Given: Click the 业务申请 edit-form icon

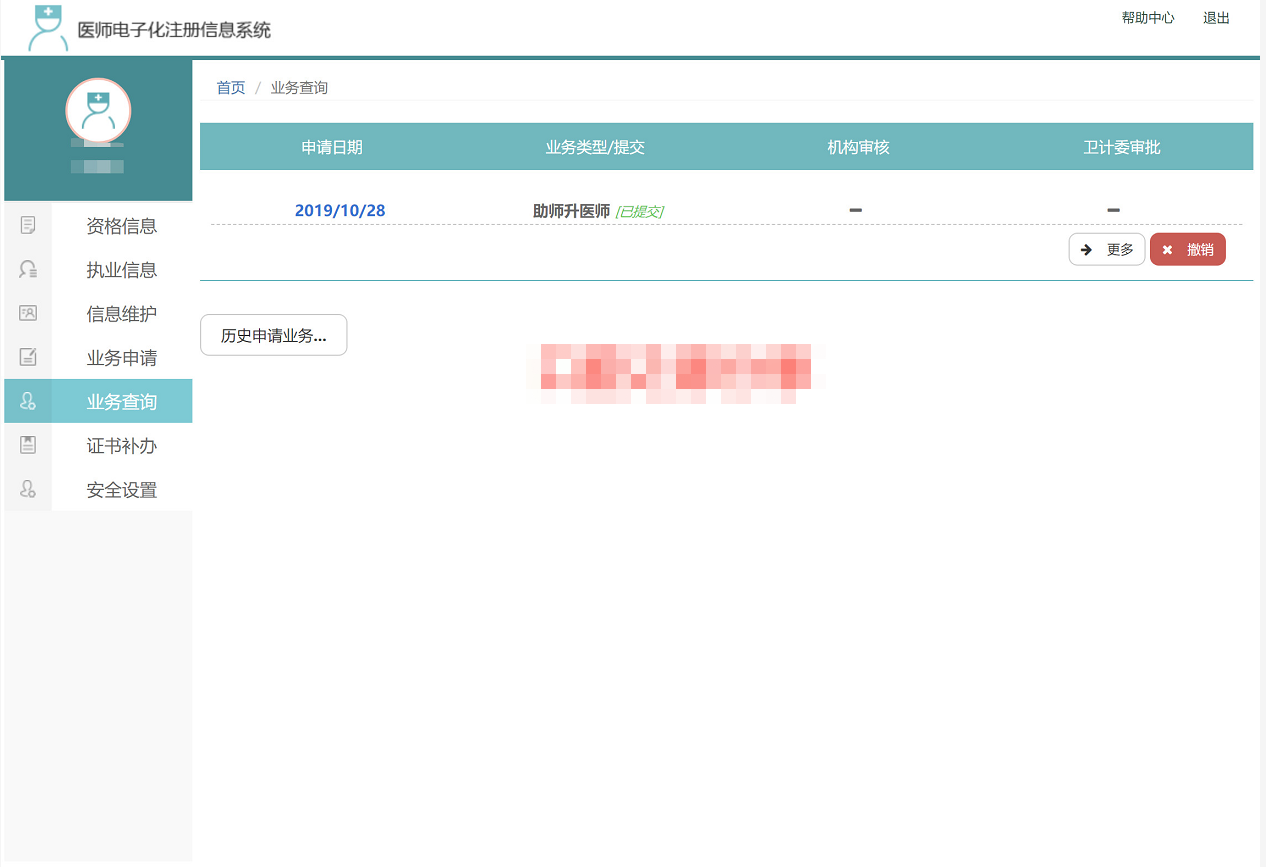Looking at the screenshot, I should pyautogui.click(x=28, y=357).
